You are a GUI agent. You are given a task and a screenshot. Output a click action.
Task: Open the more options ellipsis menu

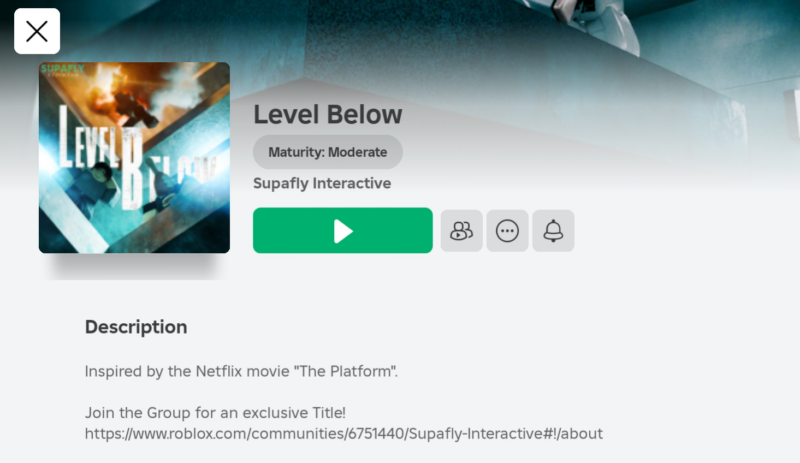507,231
